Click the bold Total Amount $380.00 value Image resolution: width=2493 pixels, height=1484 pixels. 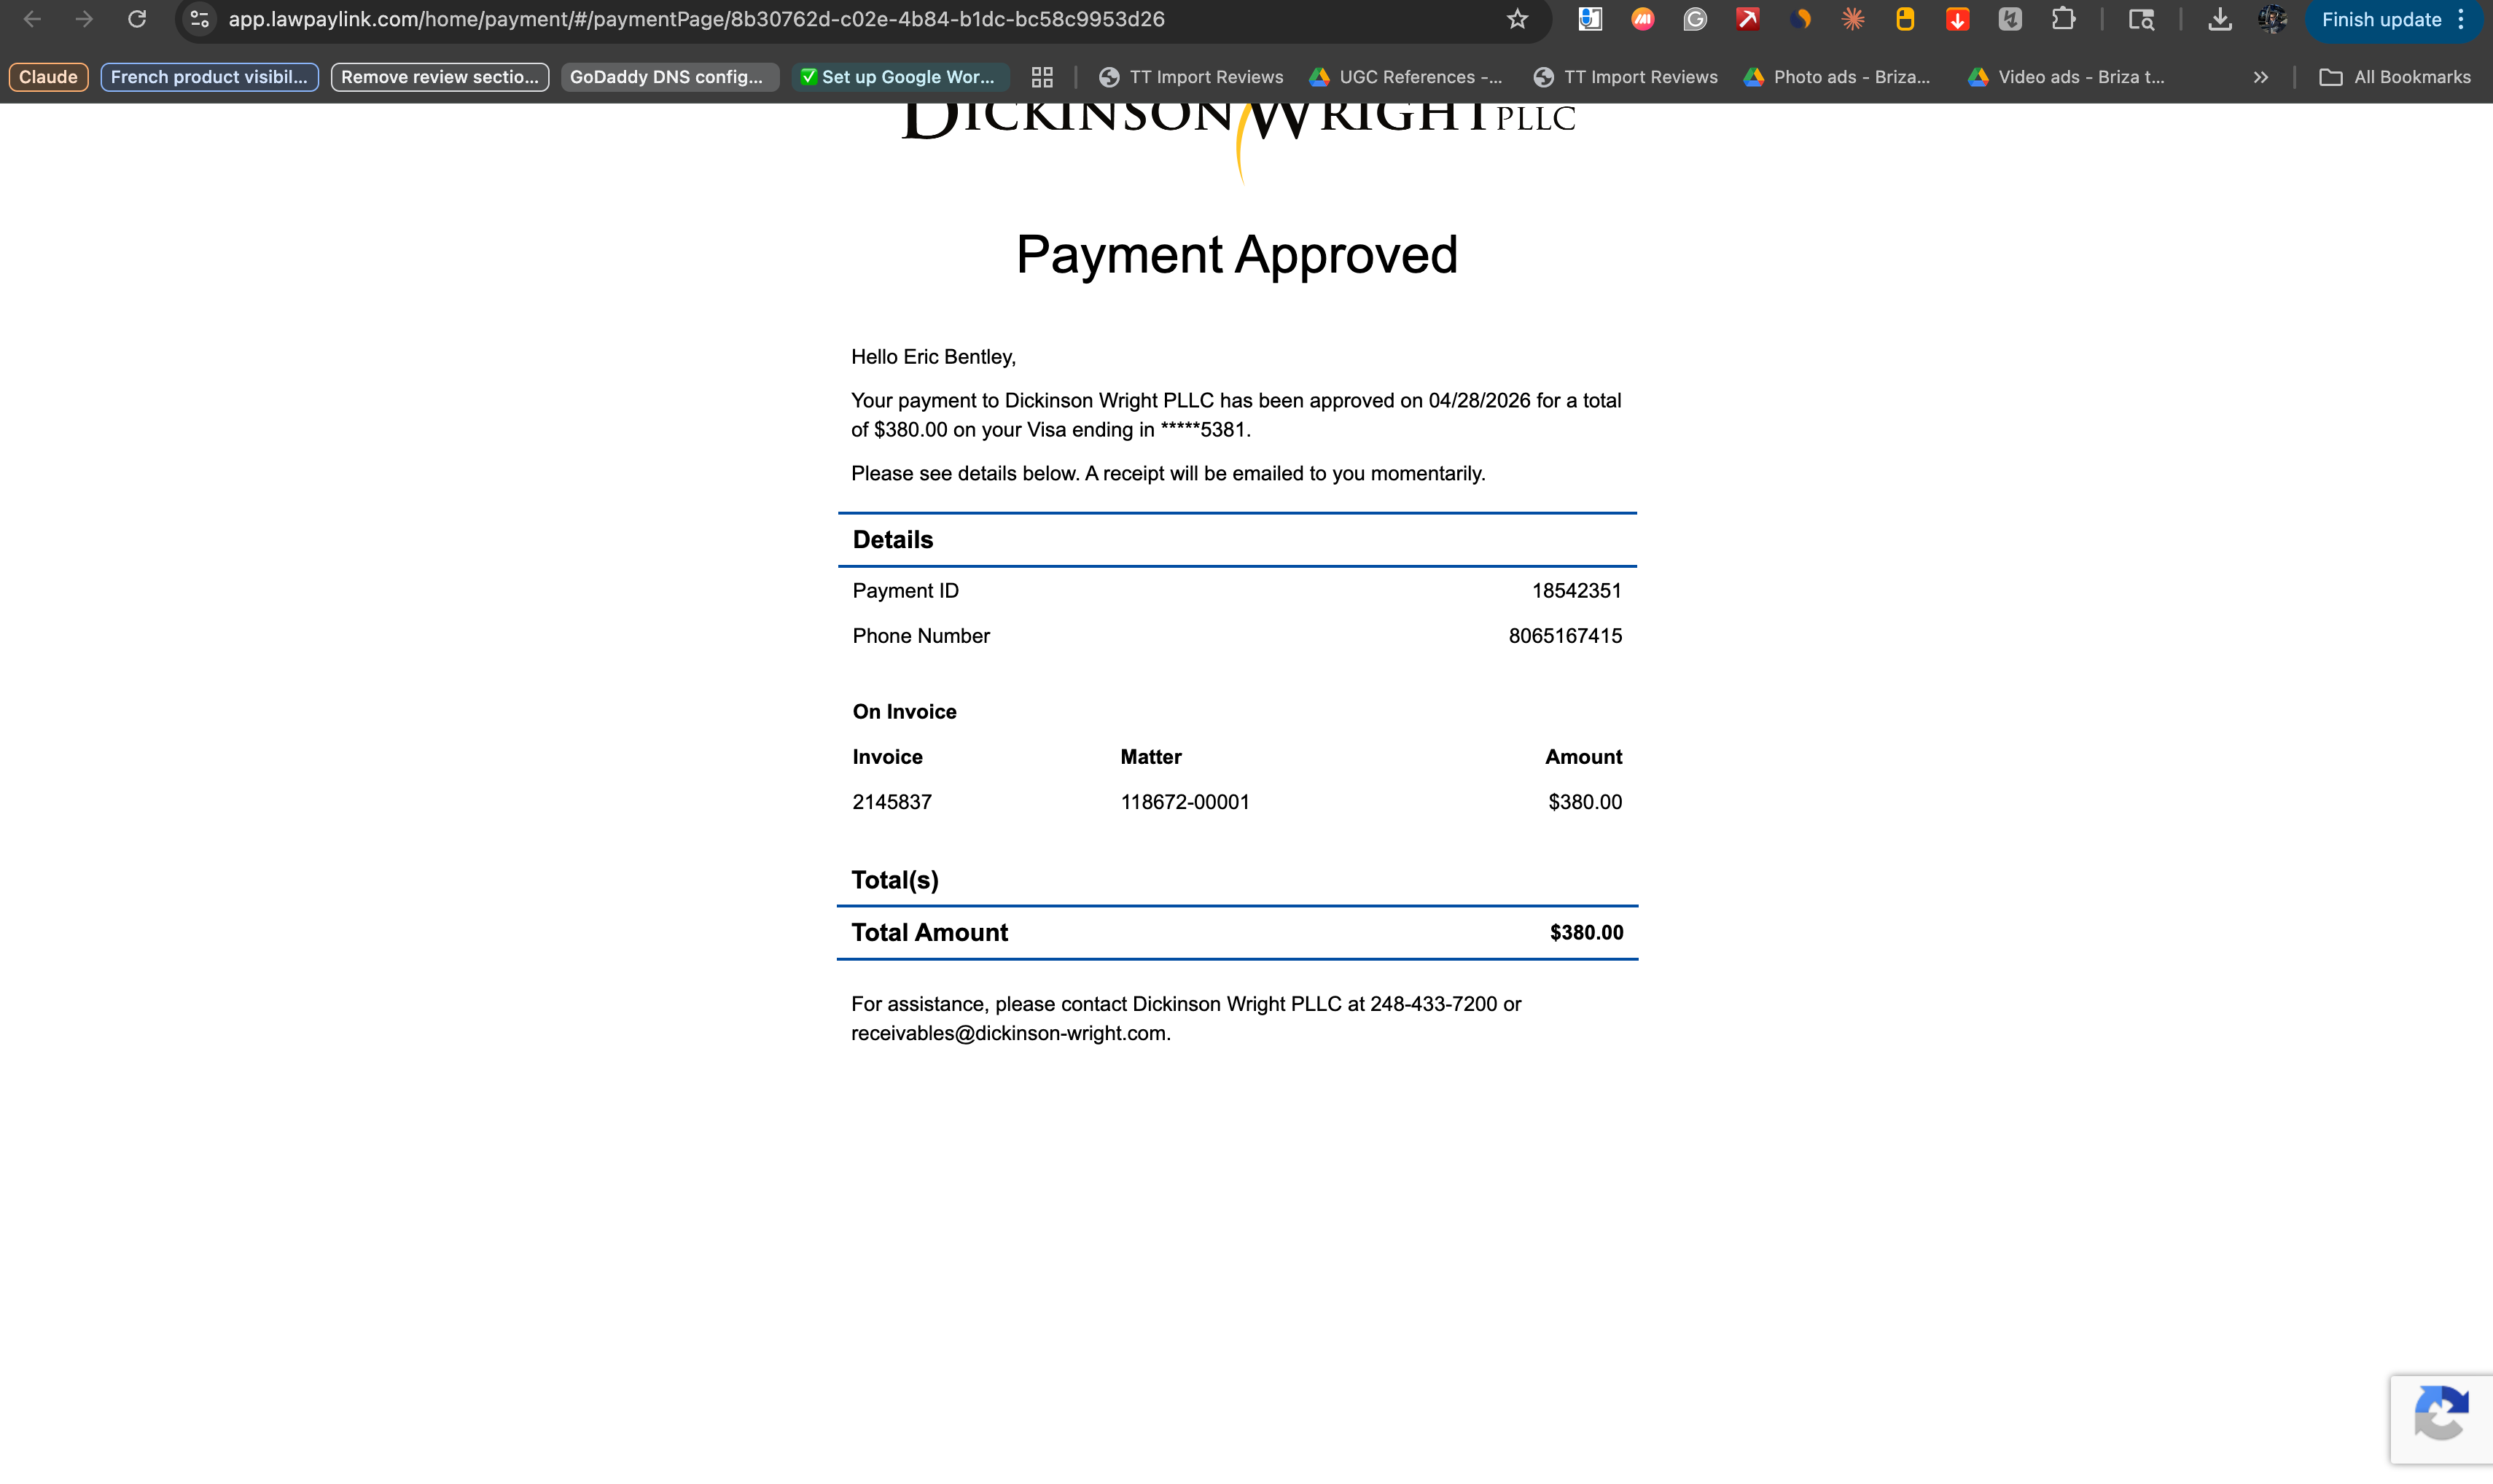click(1587, 933)
